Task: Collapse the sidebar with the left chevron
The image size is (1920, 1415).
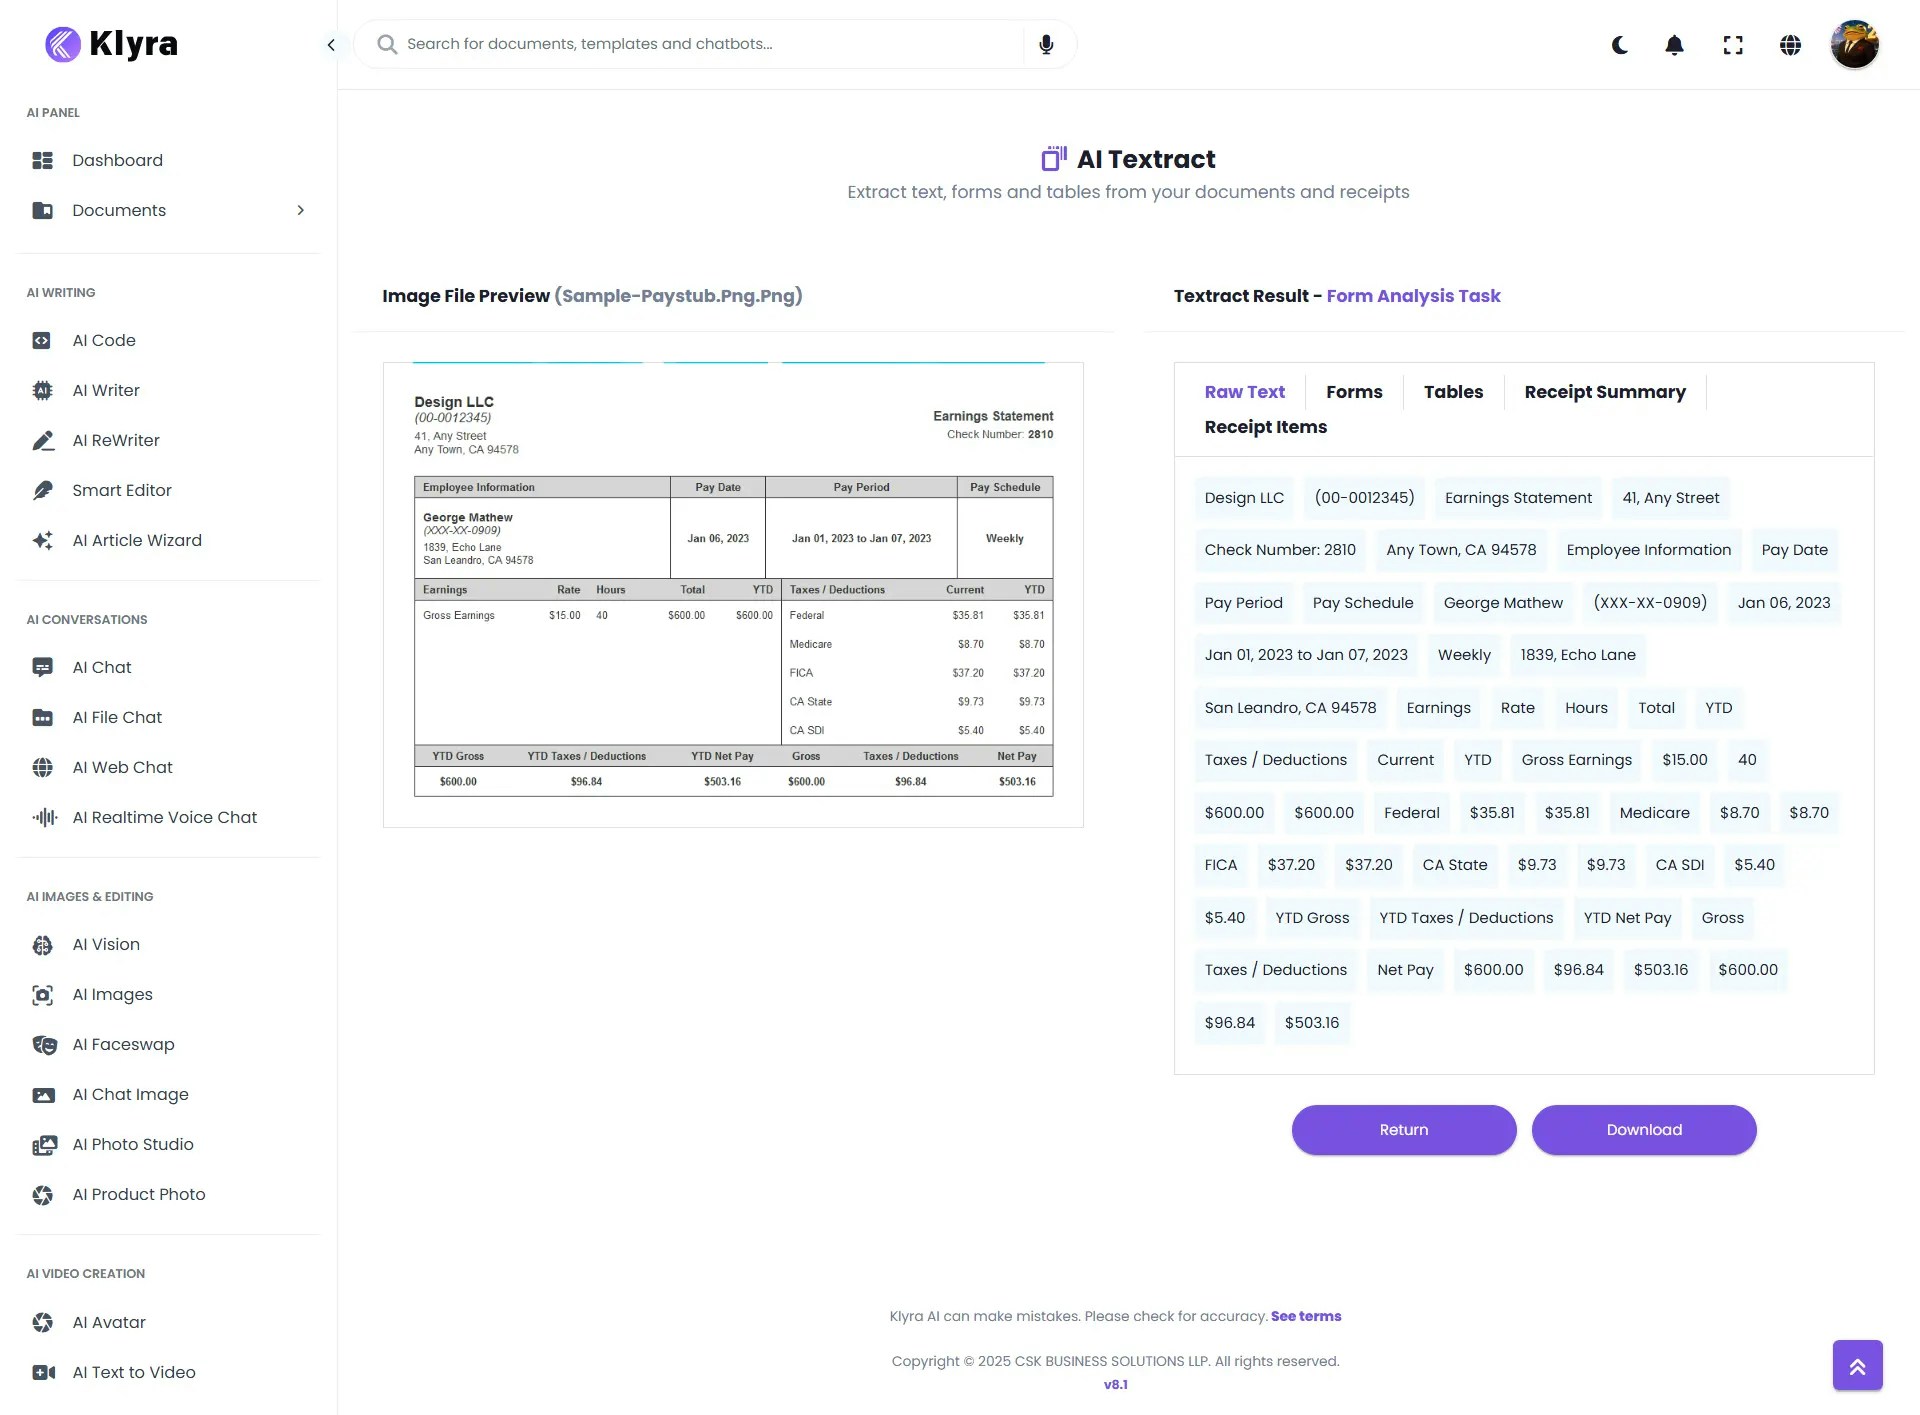Action: pyautogui.click(x=331, y=44)
